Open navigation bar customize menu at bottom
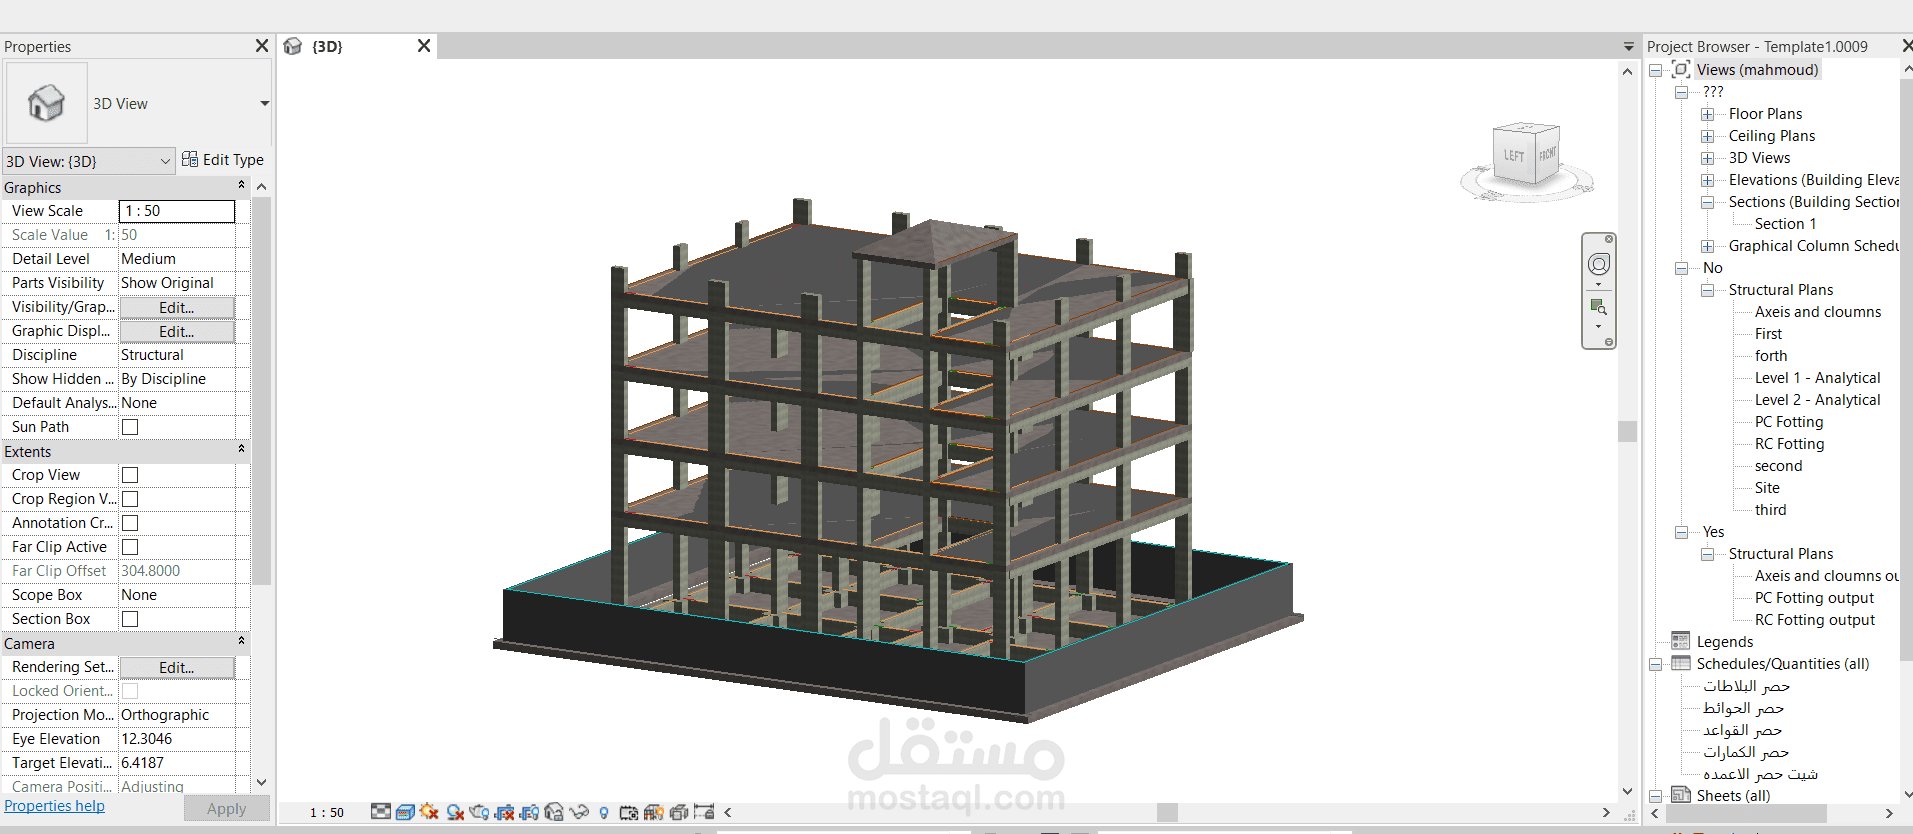1913x834 pixels. point(1609,342)
